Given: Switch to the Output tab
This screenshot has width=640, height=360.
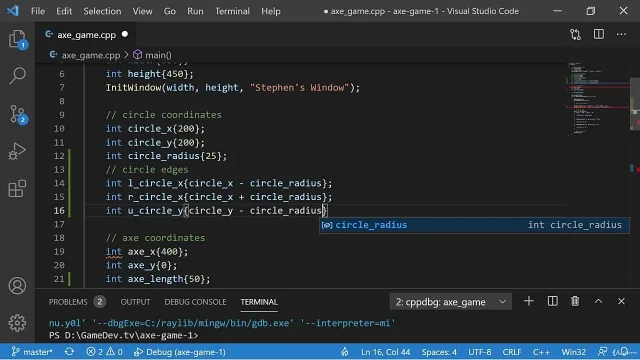Looking at the screenshot, I should [x=135, y=302].
